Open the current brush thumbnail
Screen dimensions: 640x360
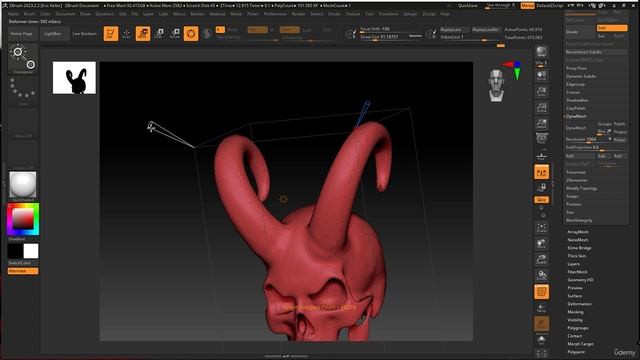pyautogui.click(x=23, y=59)
